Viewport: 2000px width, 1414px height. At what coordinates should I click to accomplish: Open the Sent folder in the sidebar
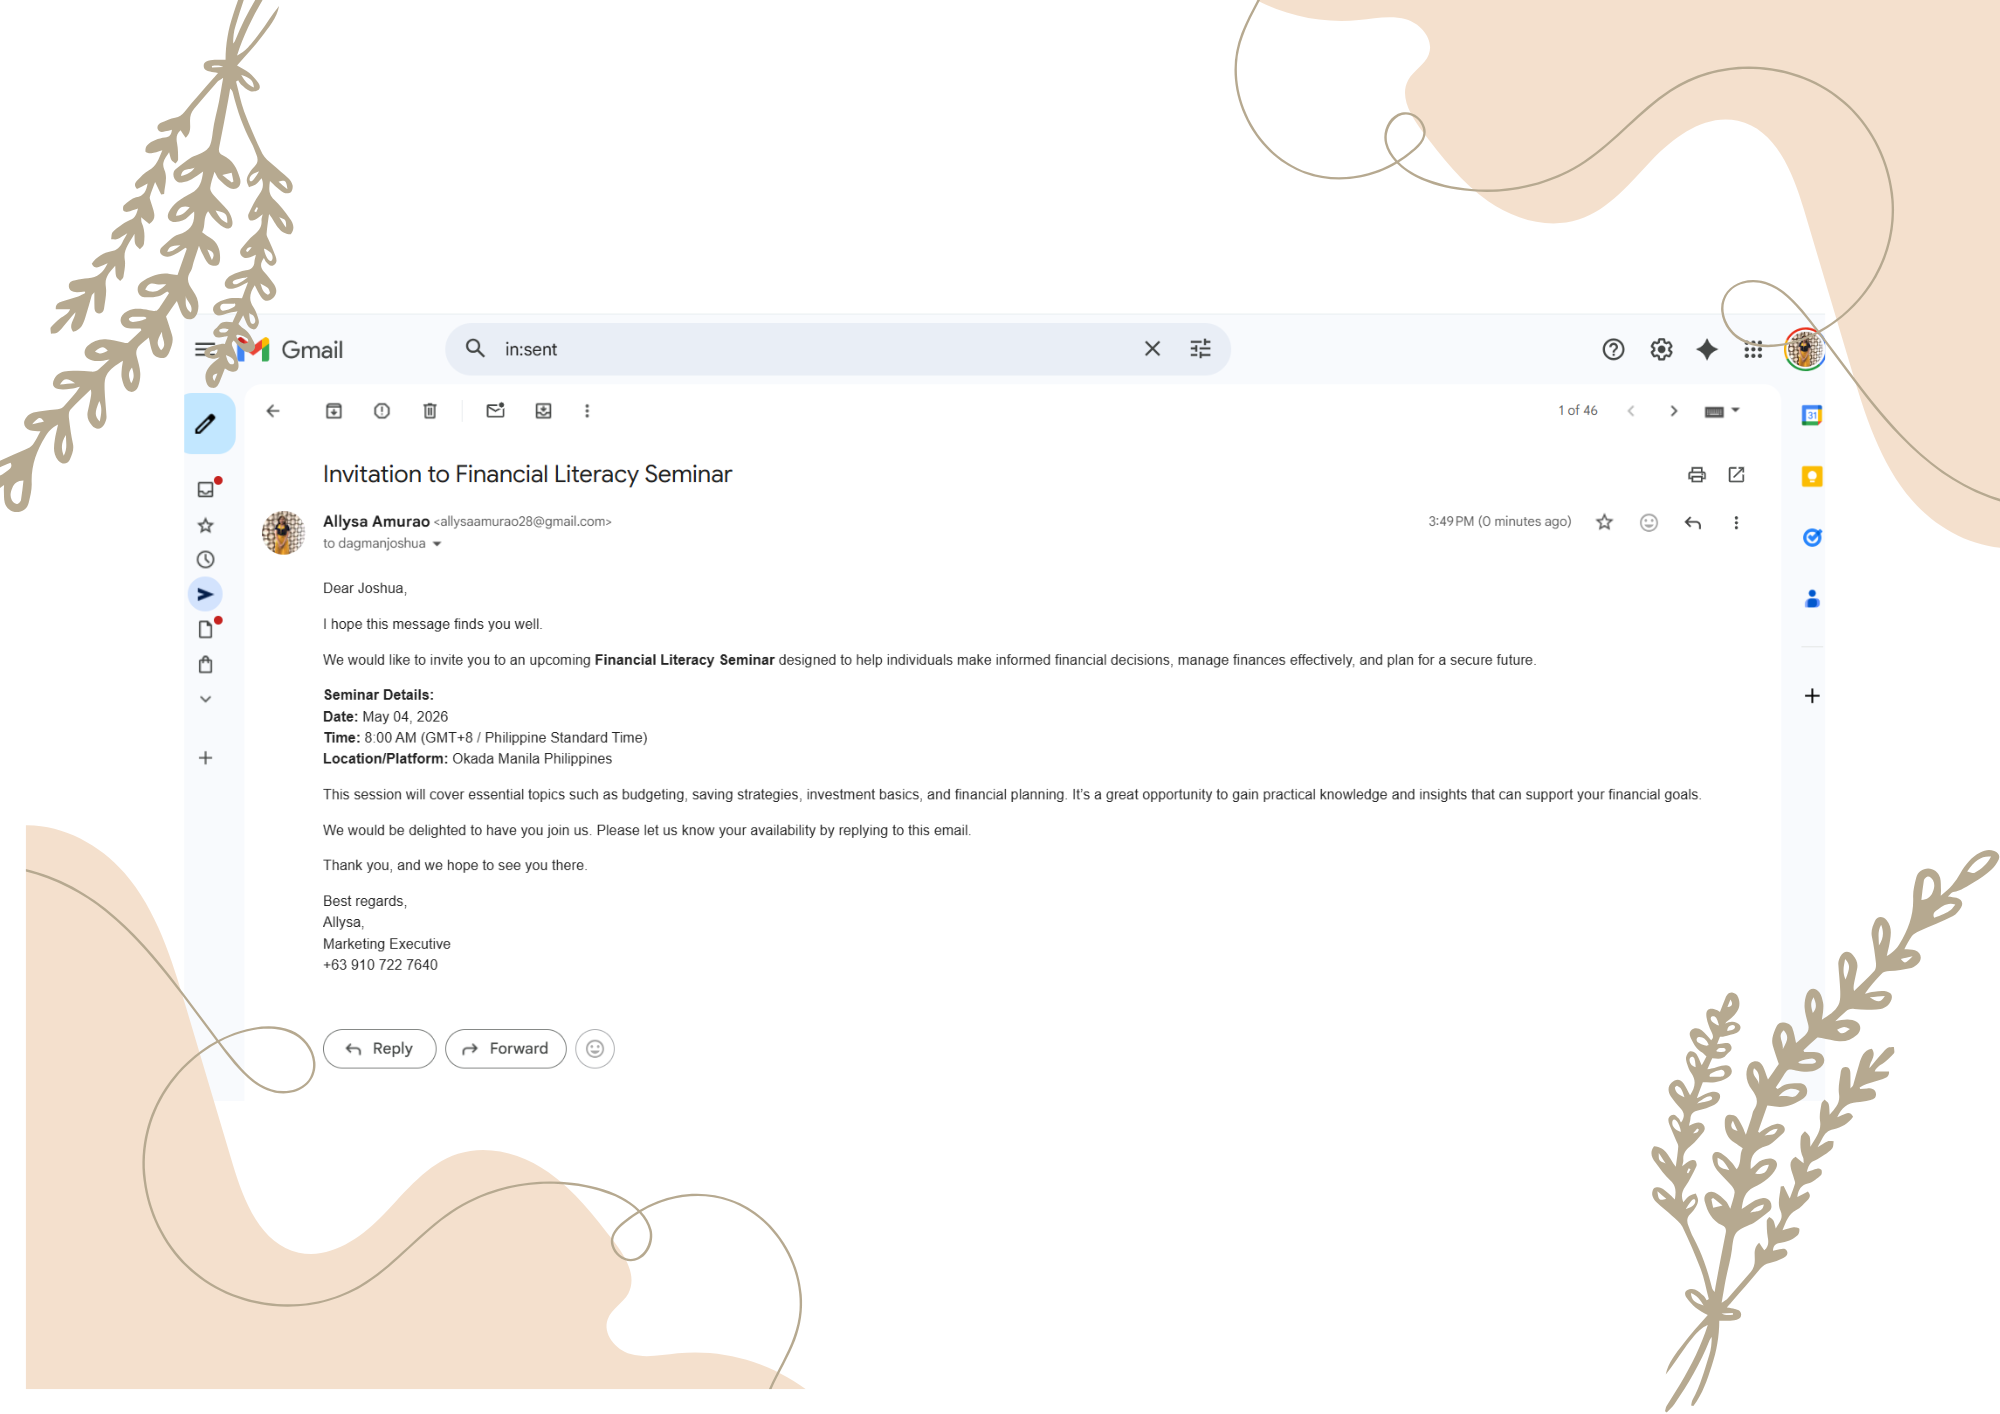(205, 594)
